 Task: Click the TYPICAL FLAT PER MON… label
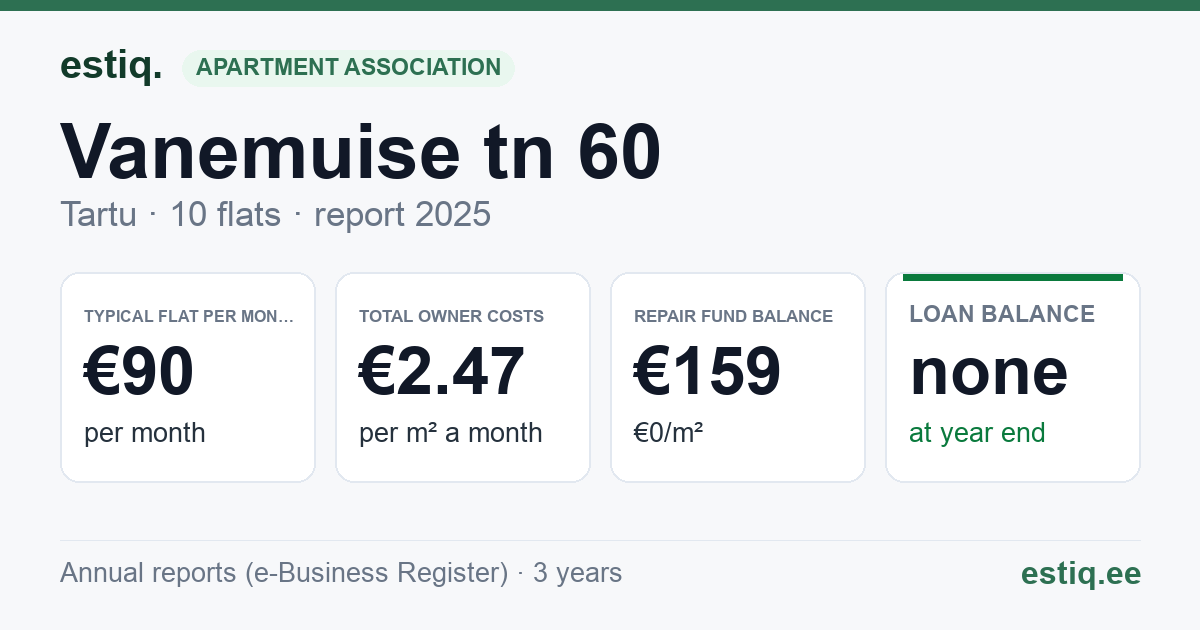coord(189,316)
